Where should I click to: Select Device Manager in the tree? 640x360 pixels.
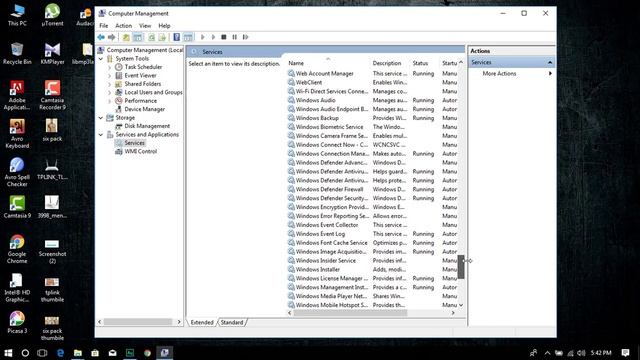pos(144,109)
